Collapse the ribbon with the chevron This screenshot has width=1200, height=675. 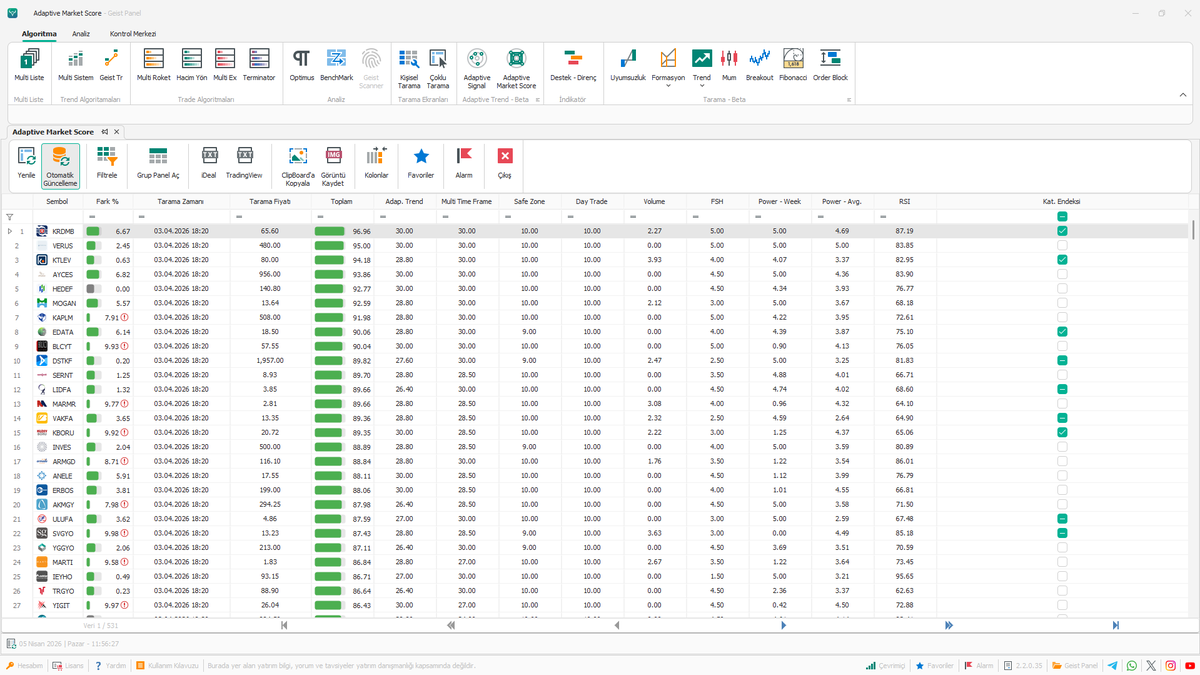(1183, 96)
